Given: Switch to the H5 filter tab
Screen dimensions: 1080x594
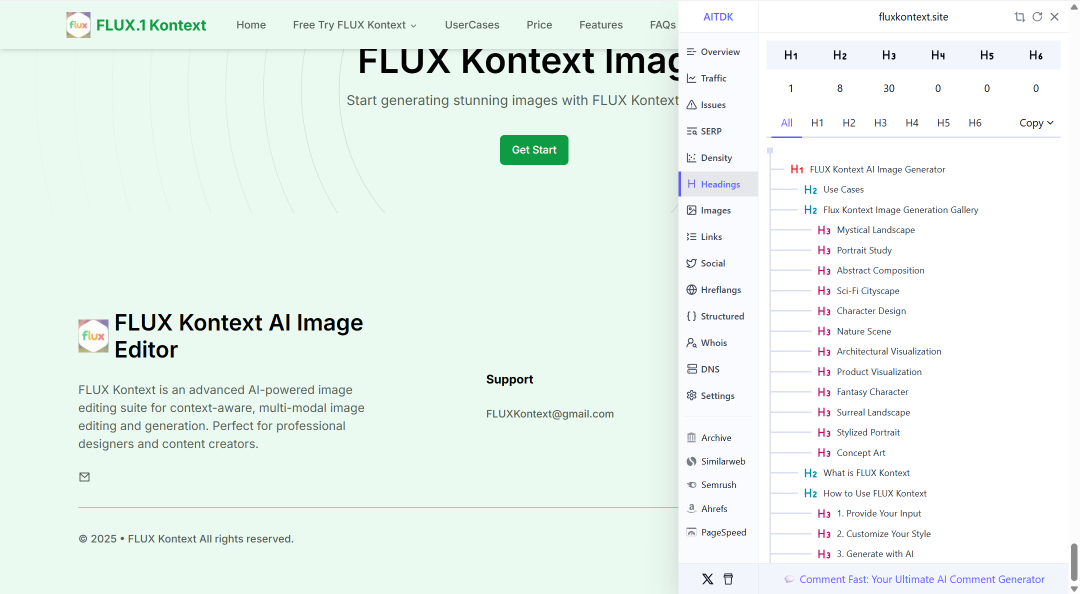Looking at the screenshot, I should 943,123.
